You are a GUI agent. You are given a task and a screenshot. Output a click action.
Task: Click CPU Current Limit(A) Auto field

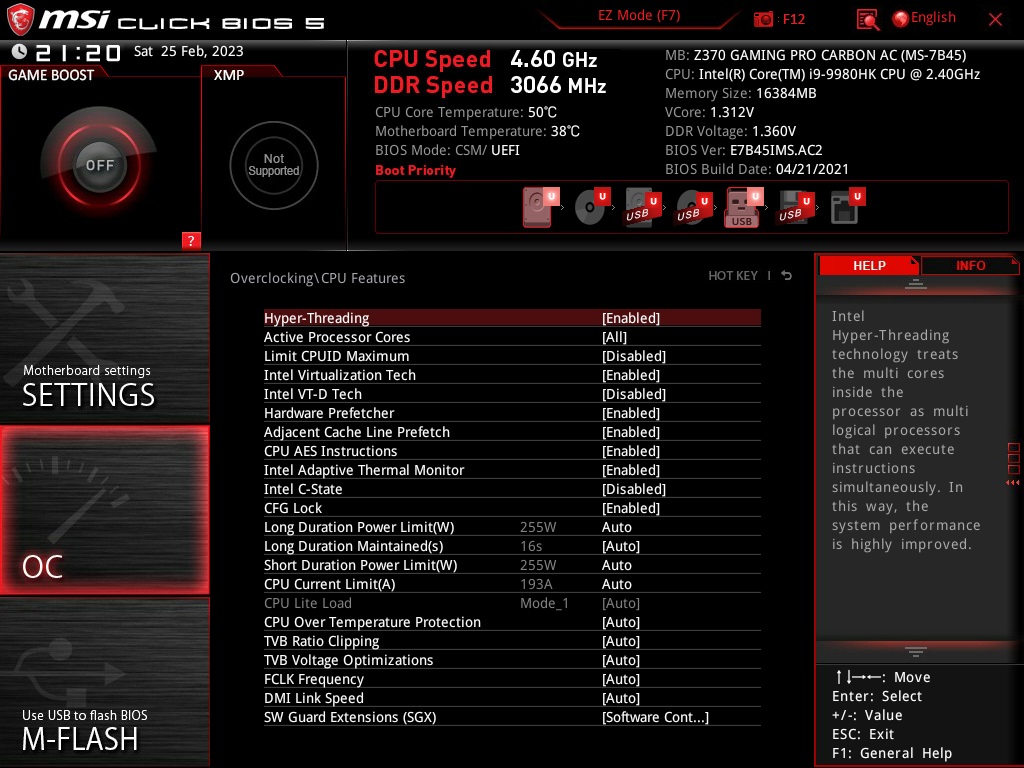tap(616, 584)
